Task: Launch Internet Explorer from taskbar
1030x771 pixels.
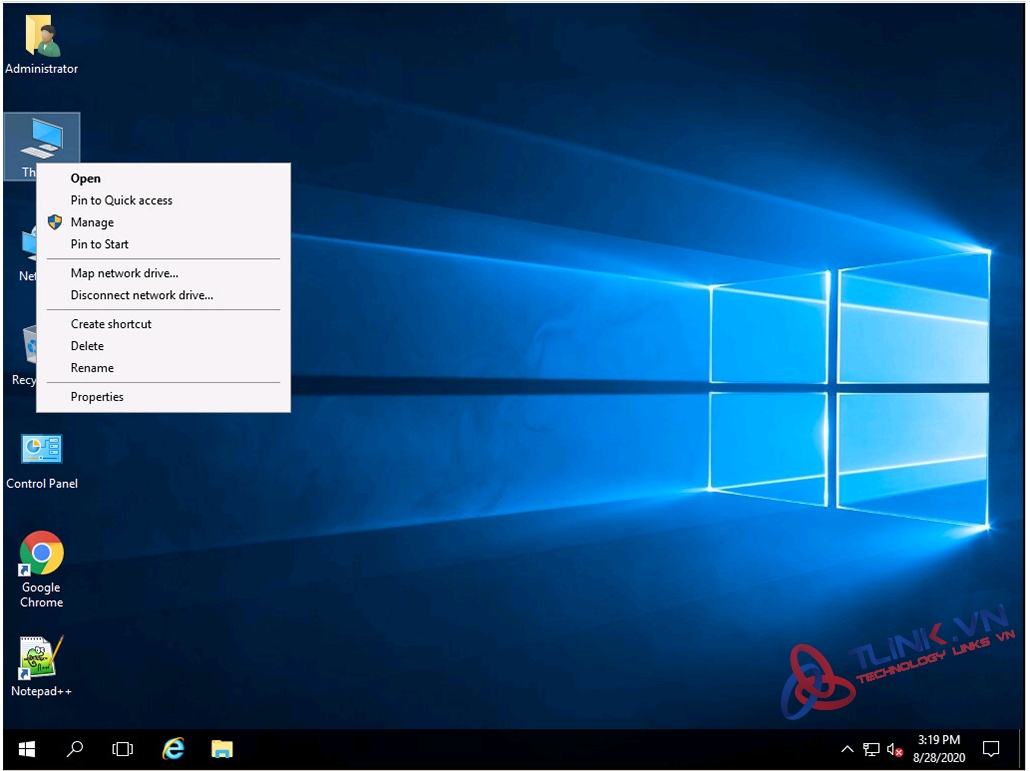Action: point(173,749)
